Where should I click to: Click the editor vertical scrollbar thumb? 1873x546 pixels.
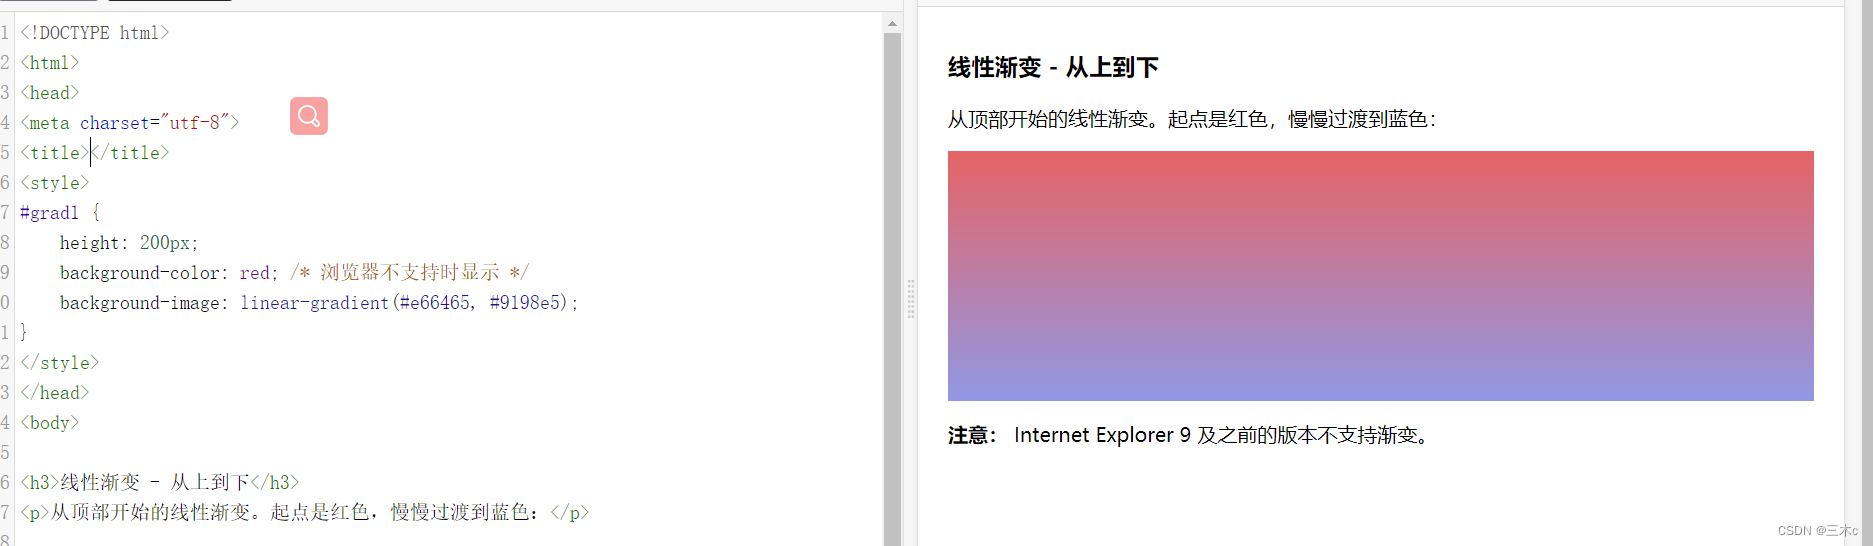892,290
